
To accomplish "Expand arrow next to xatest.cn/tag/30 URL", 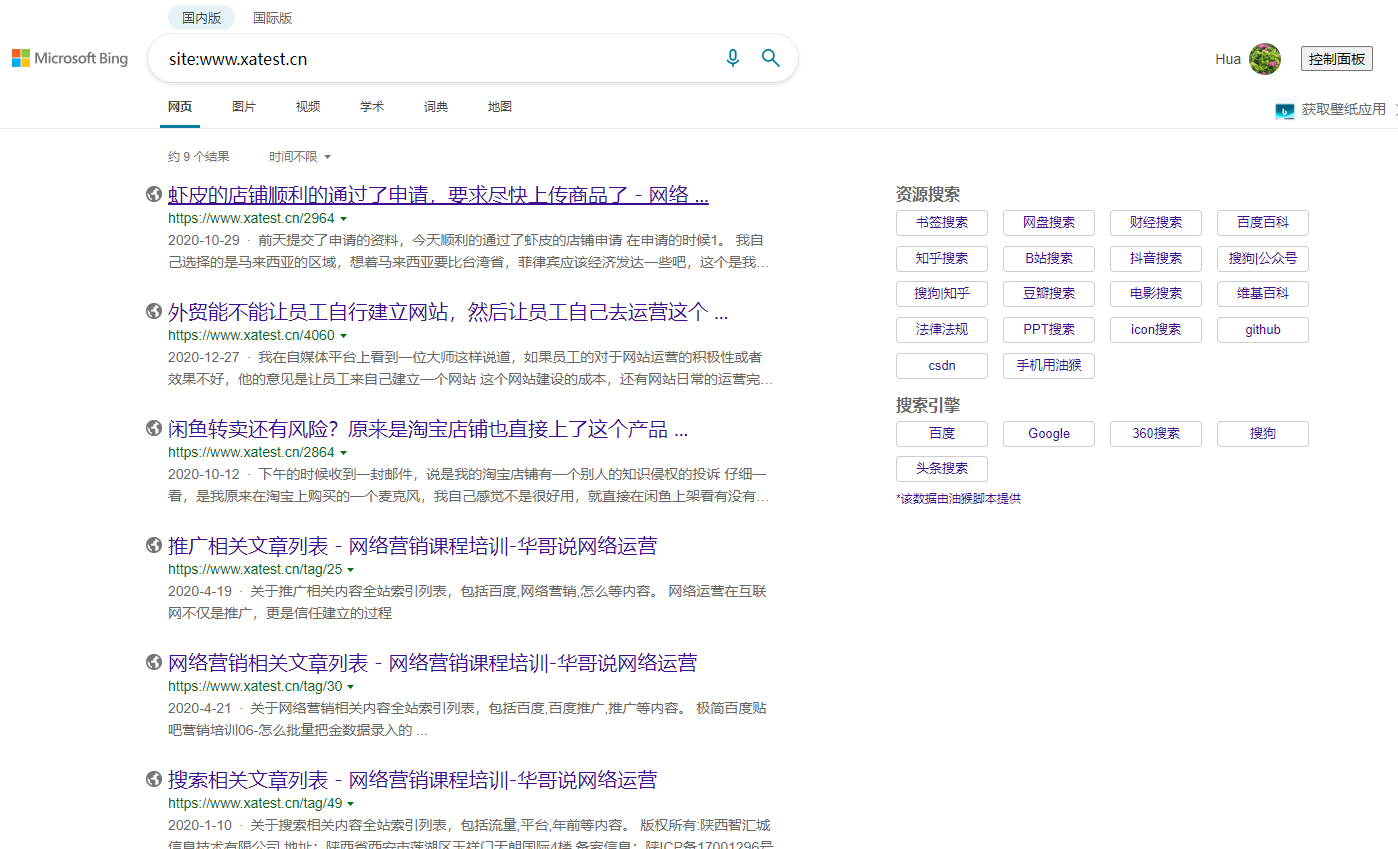I will point(350,686).
